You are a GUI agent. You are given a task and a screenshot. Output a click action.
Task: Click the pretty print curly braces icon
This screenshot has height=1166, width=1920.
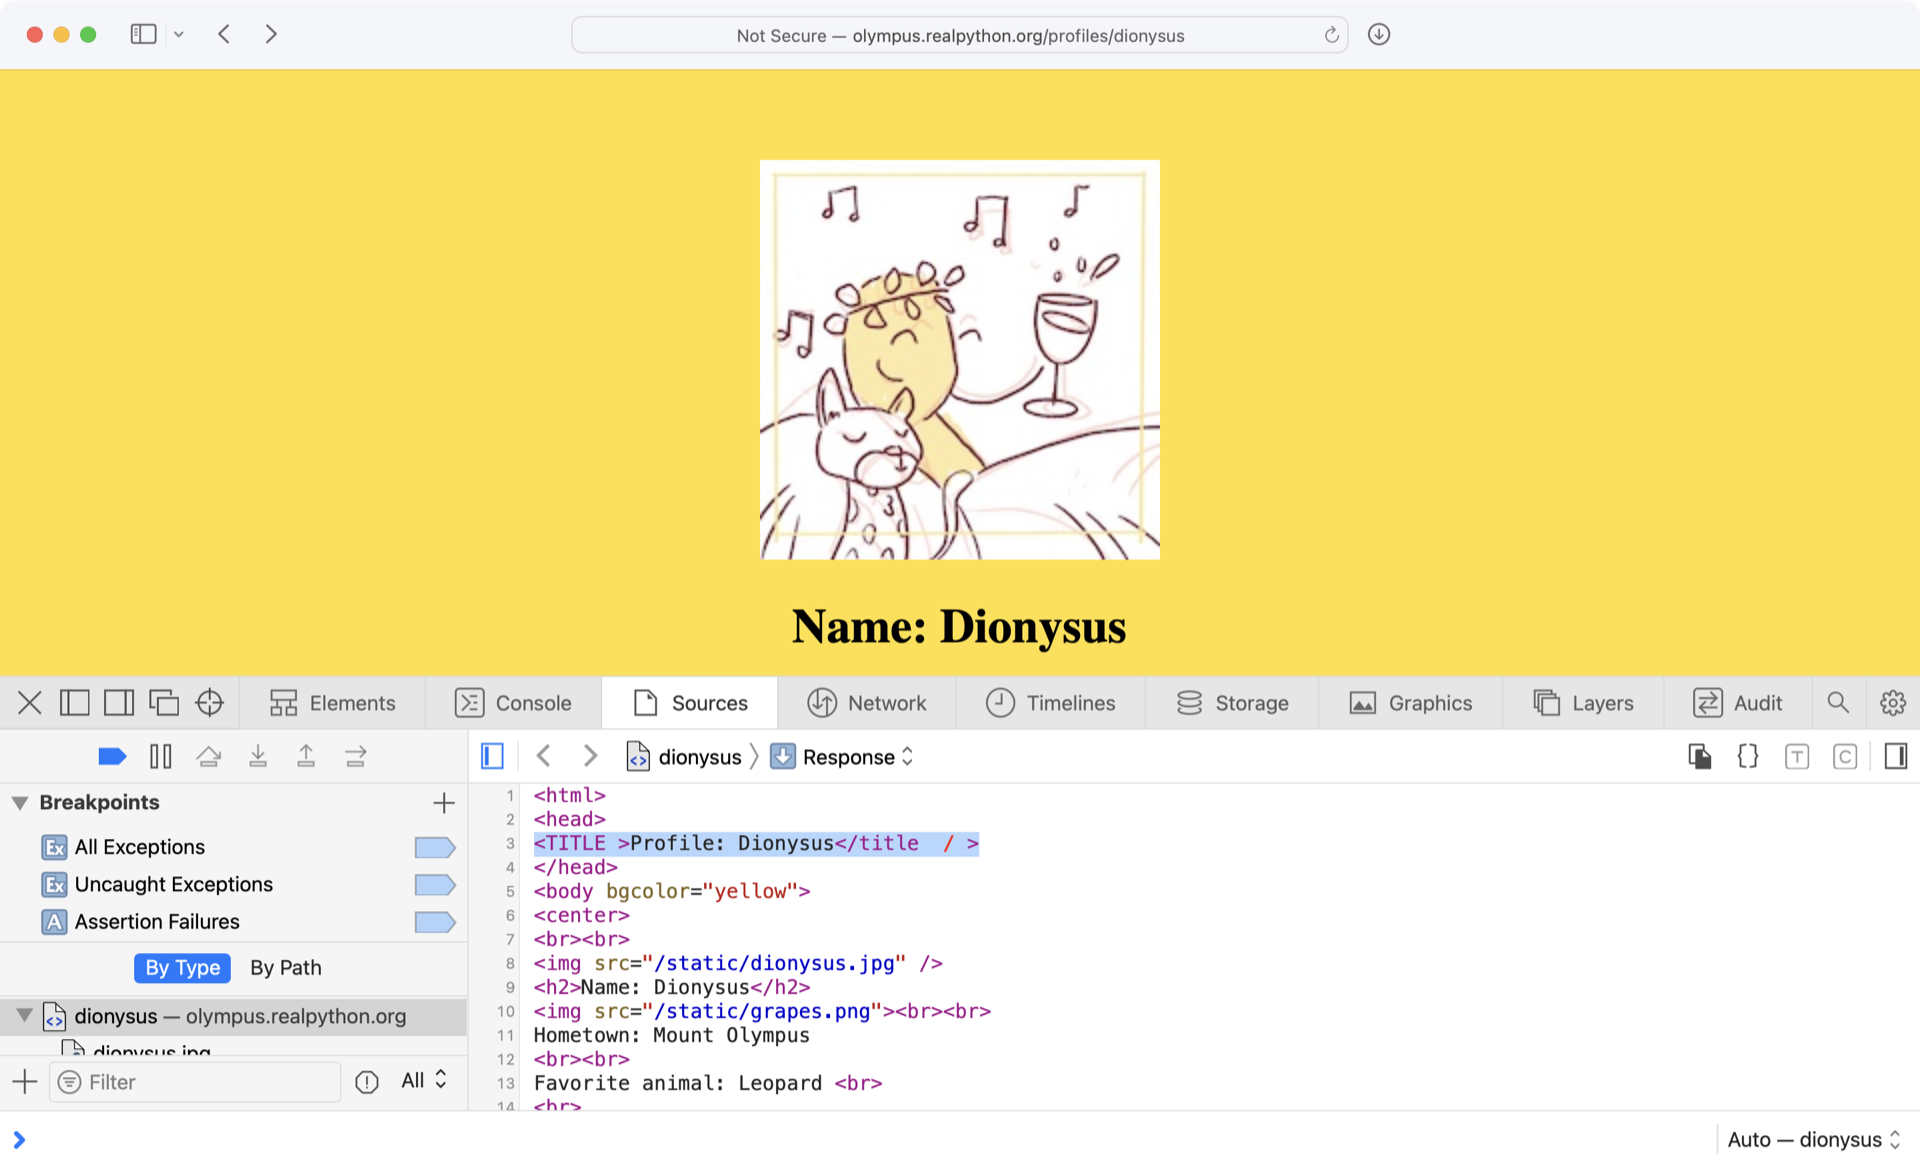pos(1747,756)
